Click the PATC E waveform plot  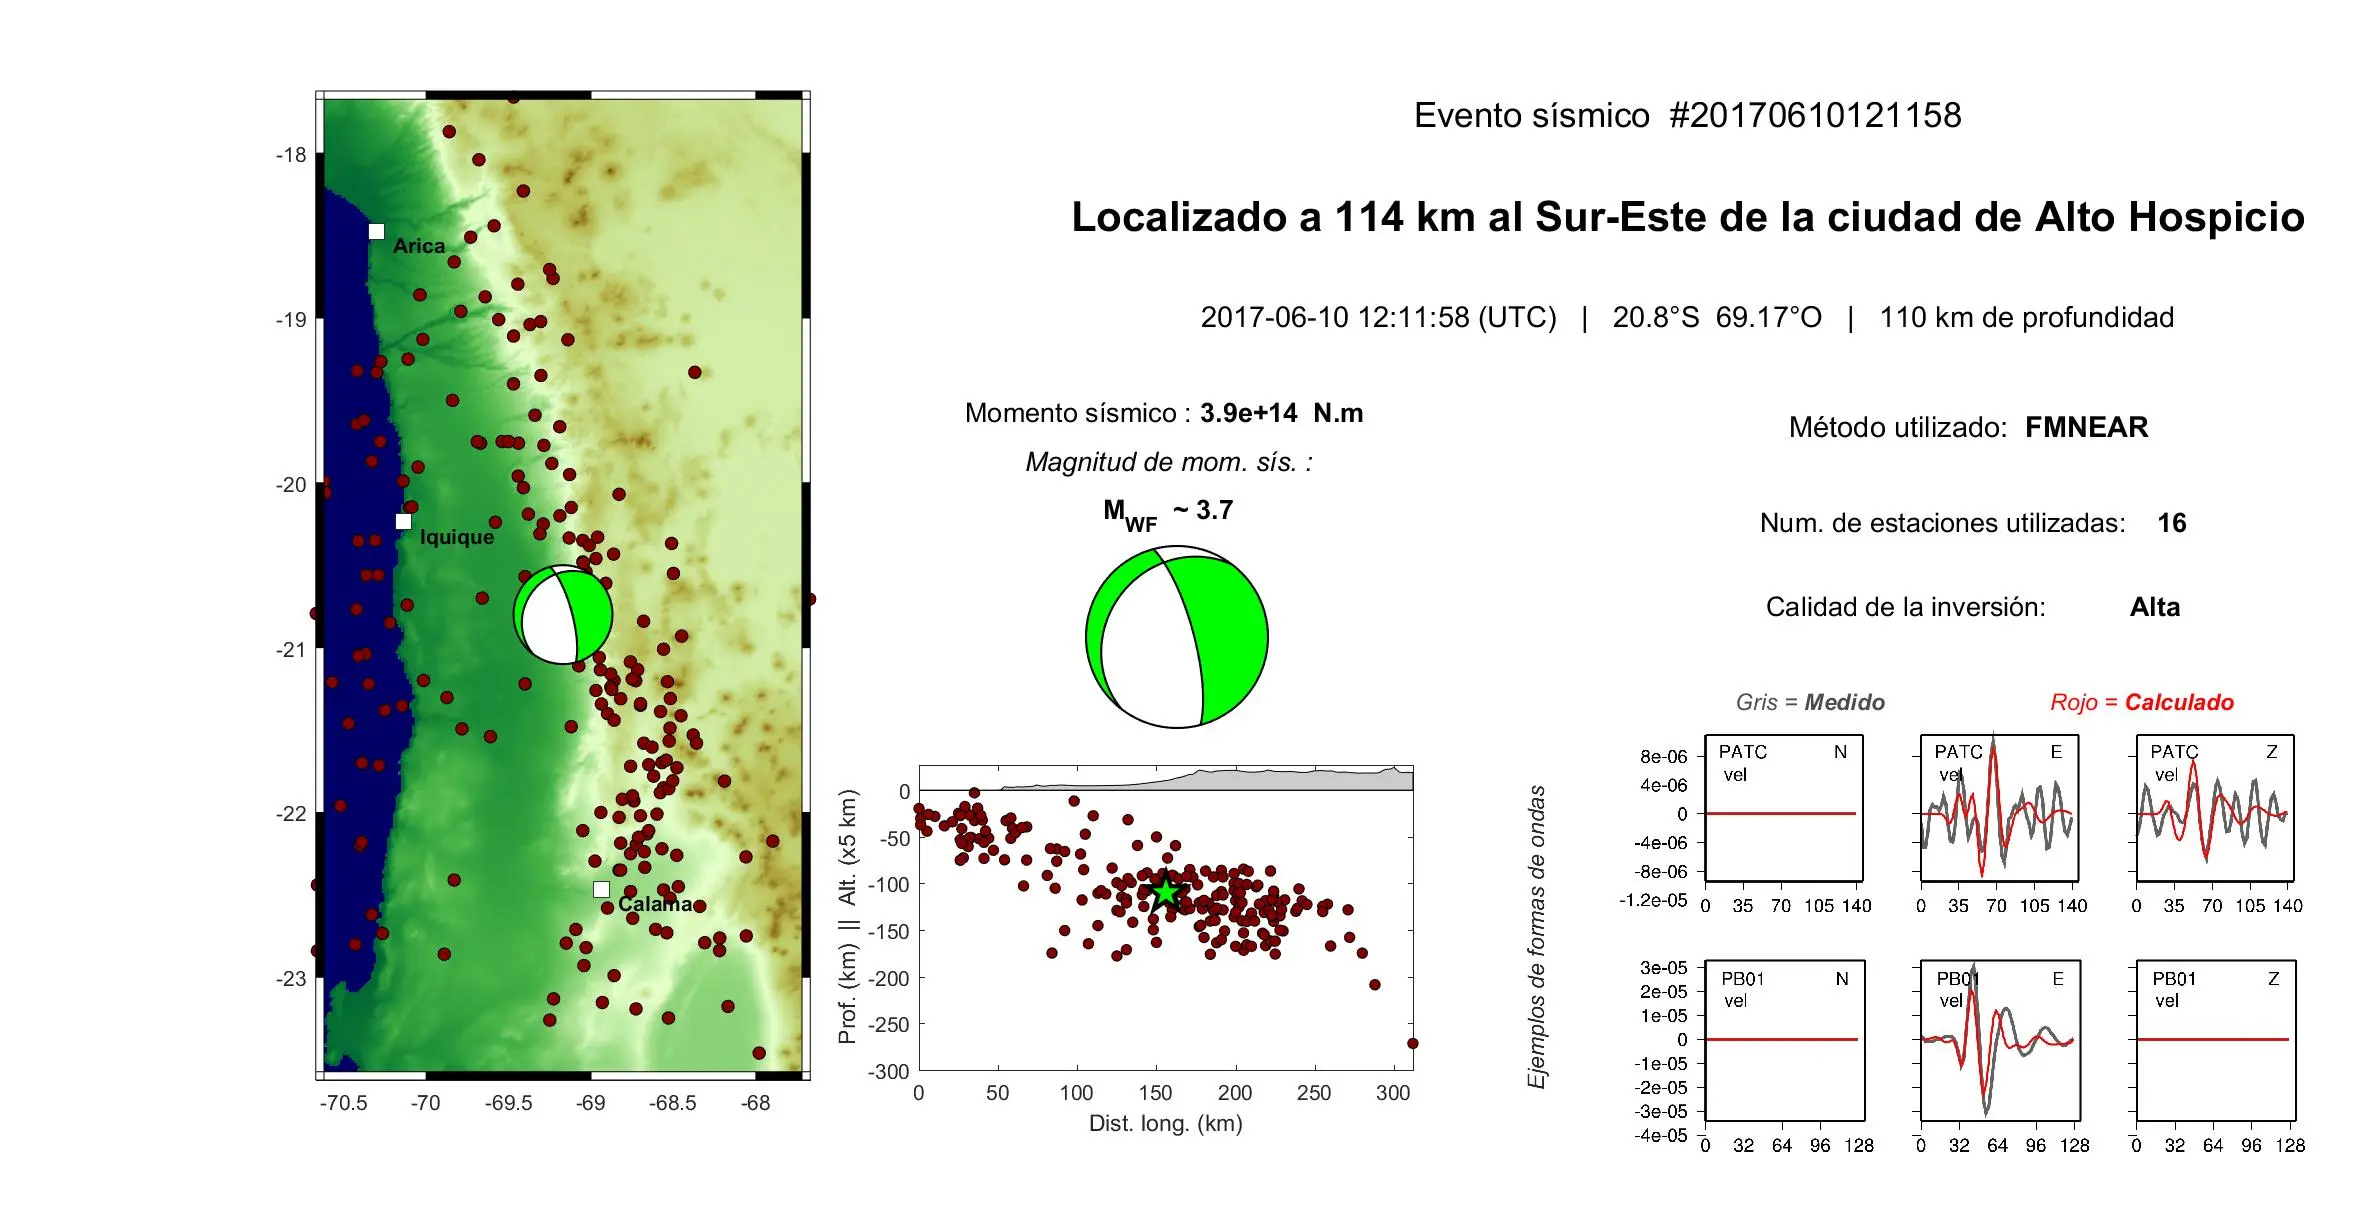coord(1999,808)
